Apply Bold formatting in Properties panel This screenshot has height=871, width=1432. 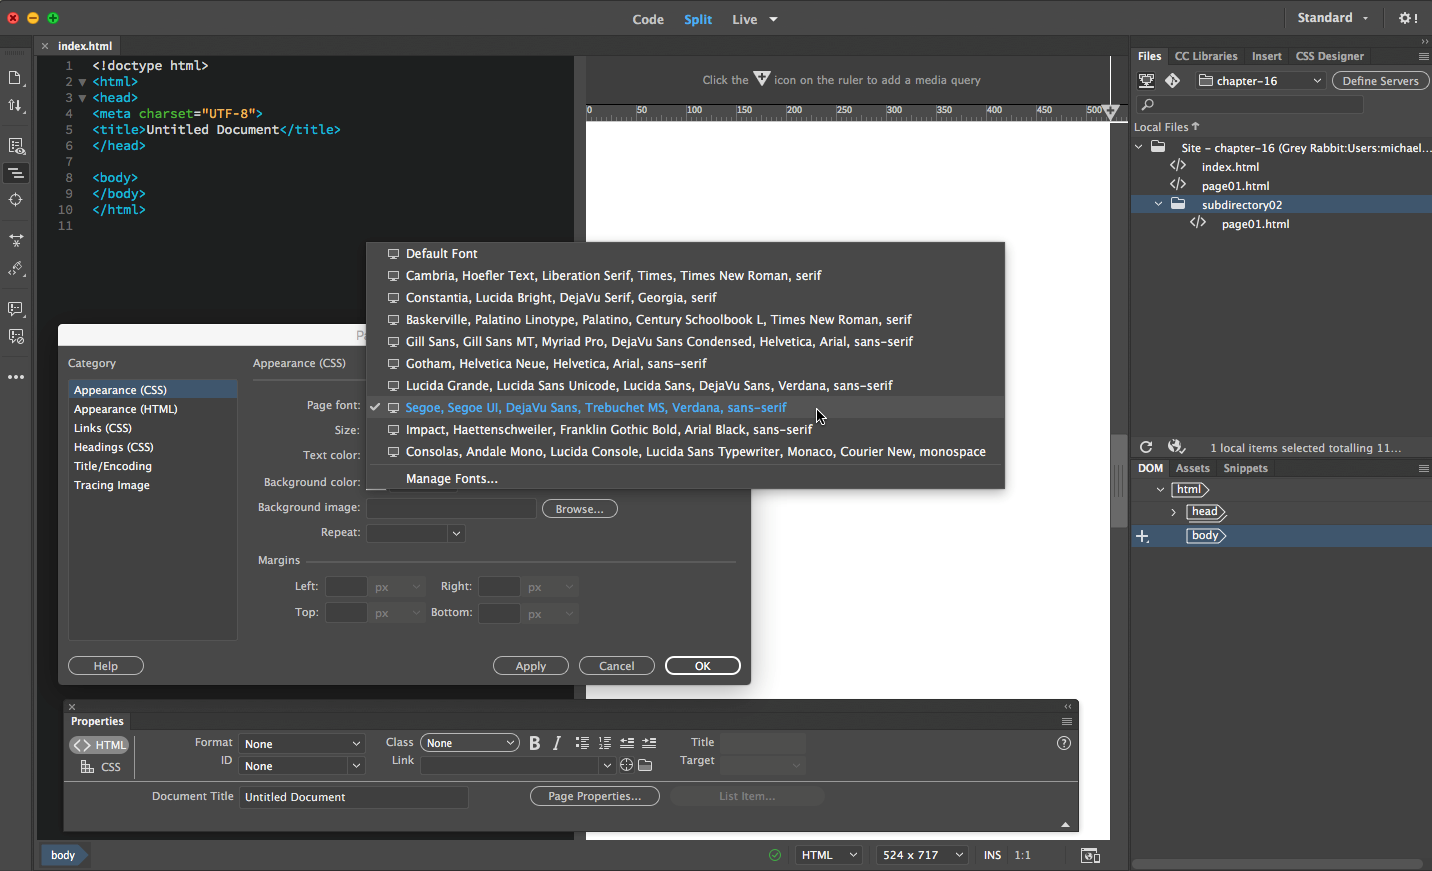[534, 743]
